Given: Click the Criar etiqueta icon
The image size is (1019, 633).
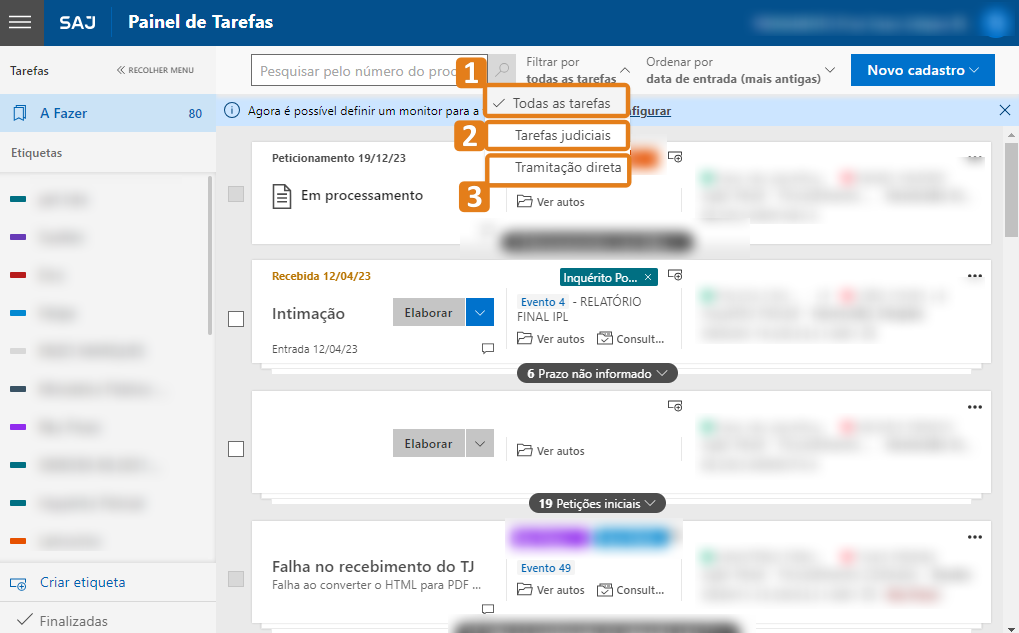Looking at the screenshot, I should [17, 583].
